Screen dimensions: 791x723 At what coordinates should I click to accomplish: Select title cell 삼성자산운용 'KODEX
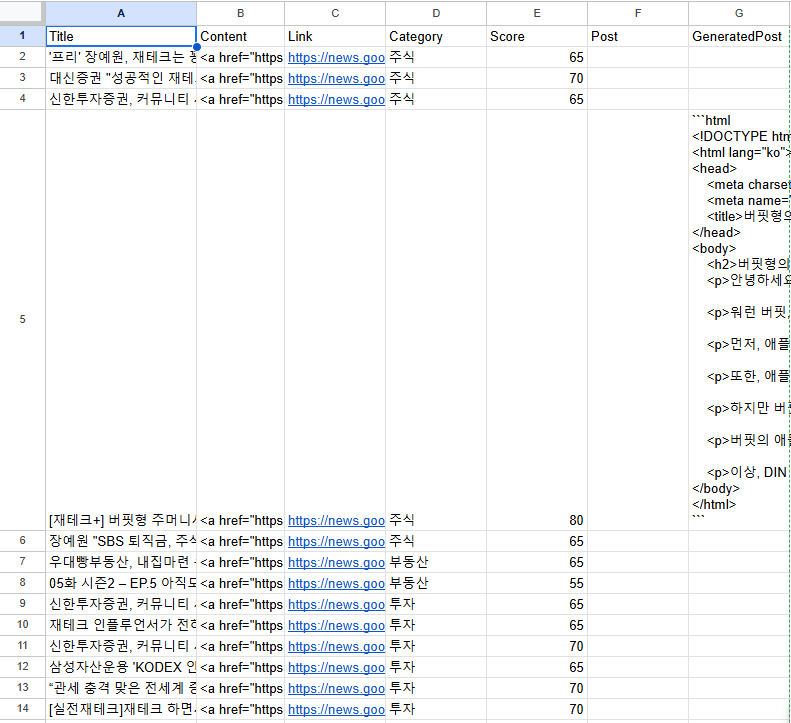(x=121, y=667)
